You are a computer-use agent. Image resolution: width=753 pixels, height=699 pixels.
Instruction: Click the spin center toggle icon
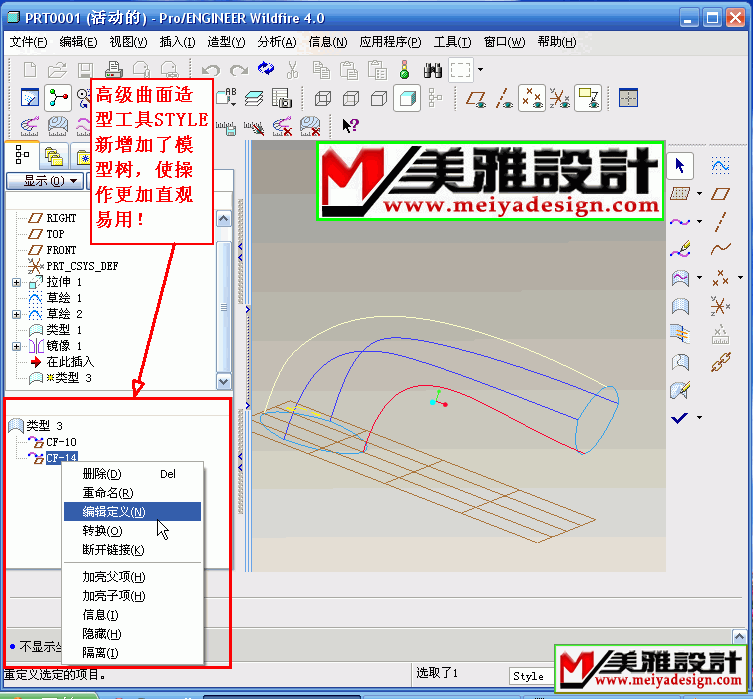click(58, 98)
